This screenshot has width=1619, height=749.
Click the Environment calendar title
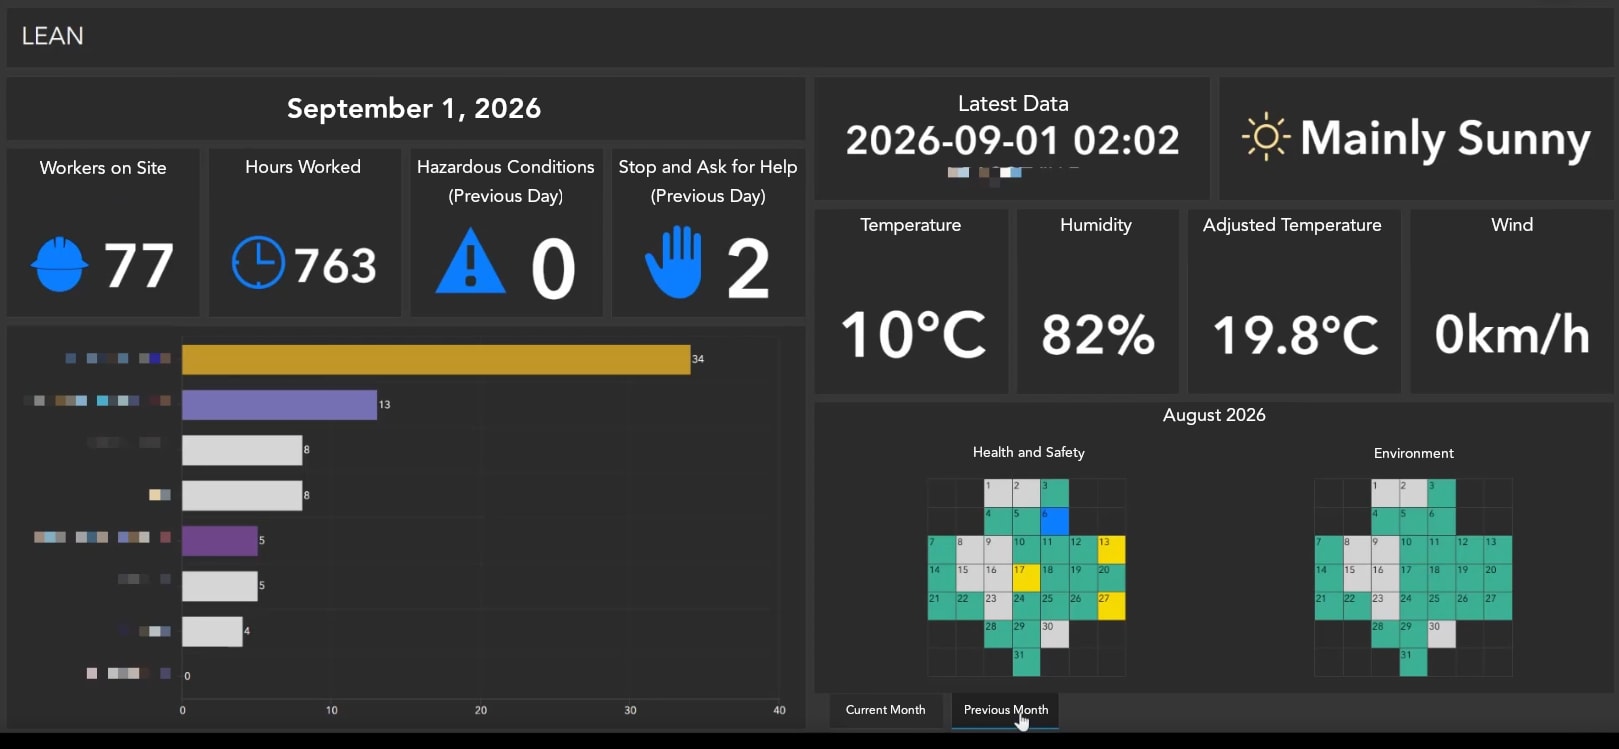1414,453
